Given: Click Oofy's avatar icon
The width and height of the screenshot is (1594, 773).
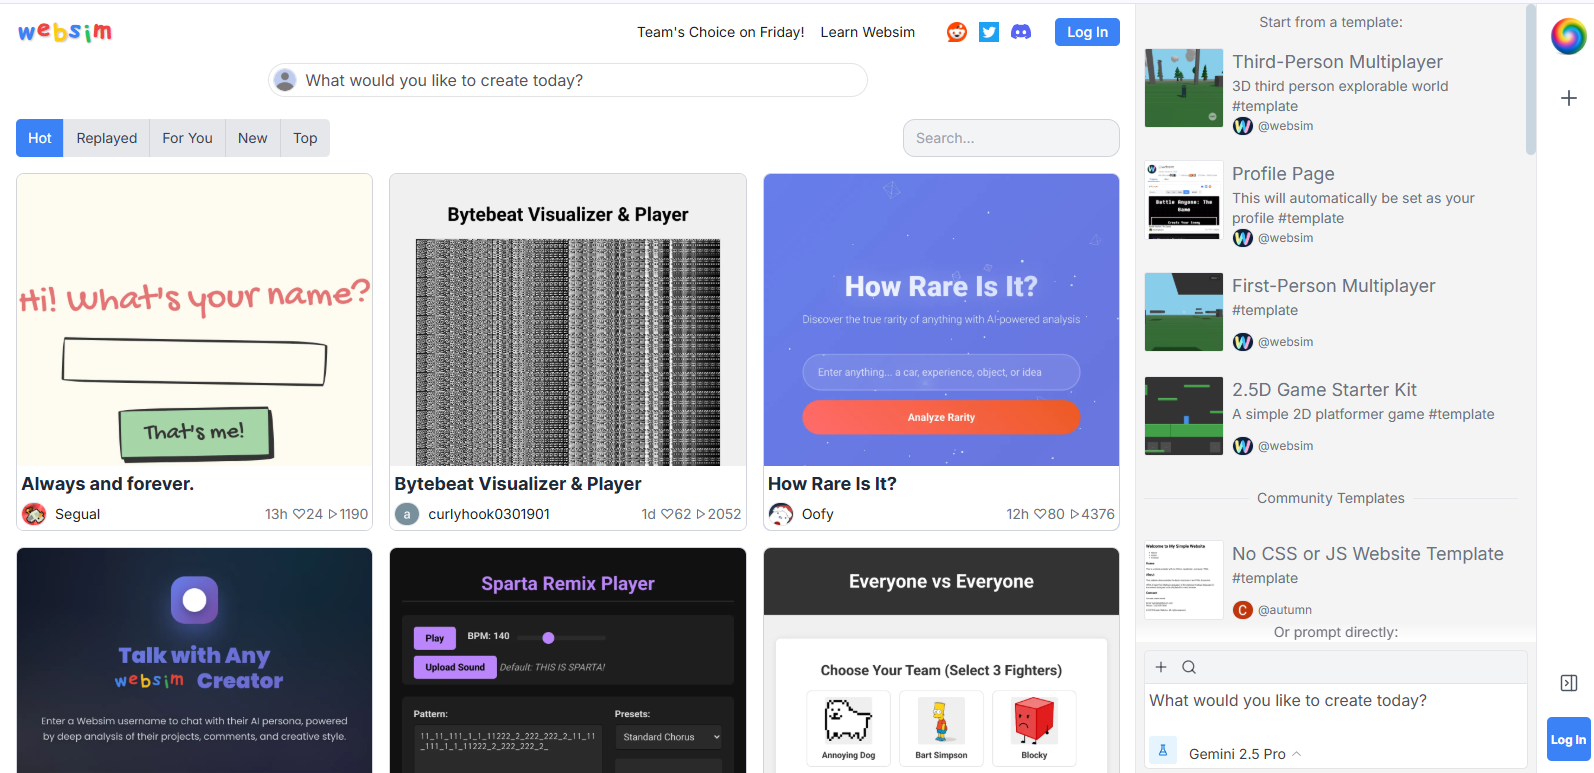Looking at the screenshot, I should [781, 514].
